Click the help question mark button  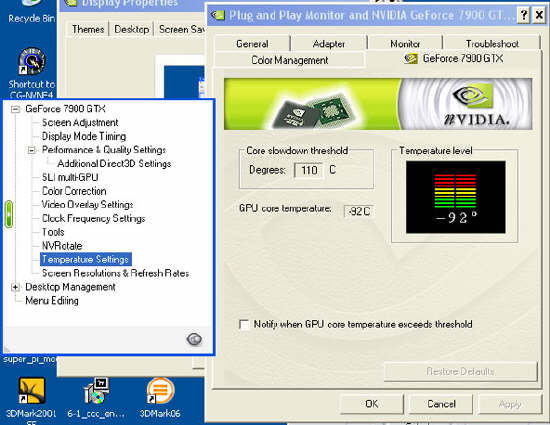point(523,15)
